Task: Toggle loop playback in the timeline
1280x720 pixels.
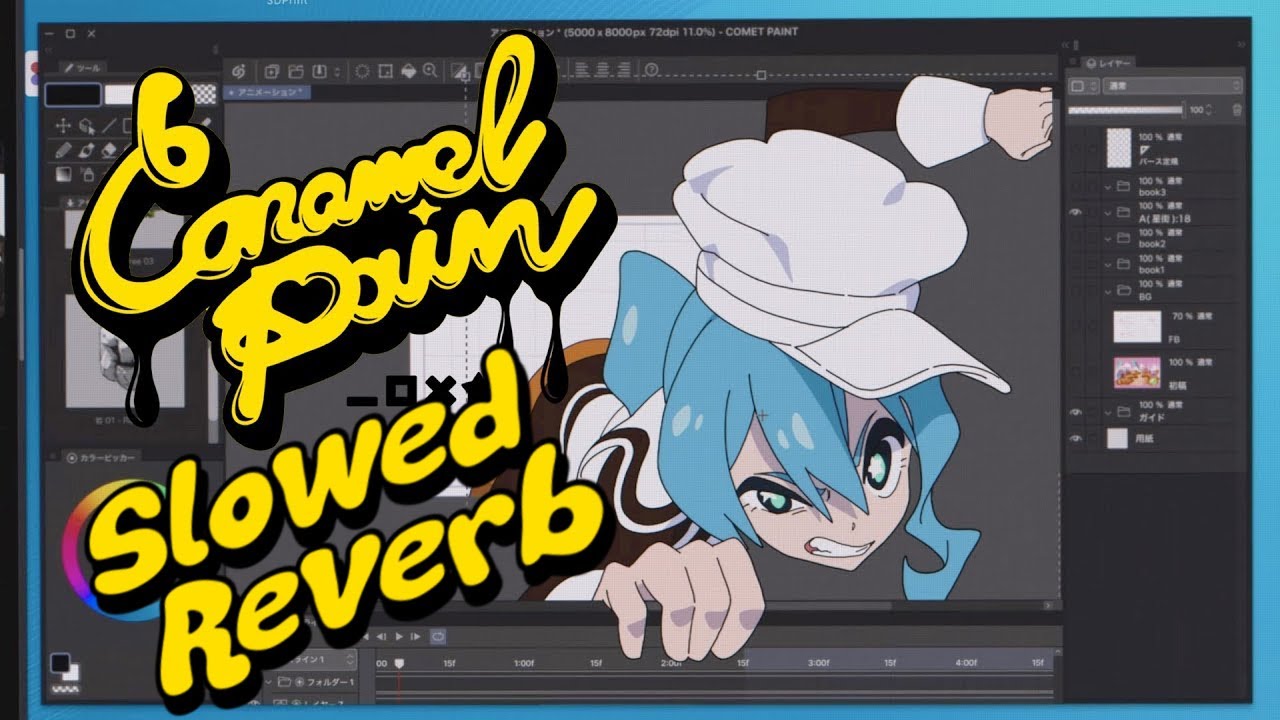Action: pos(437,636)
